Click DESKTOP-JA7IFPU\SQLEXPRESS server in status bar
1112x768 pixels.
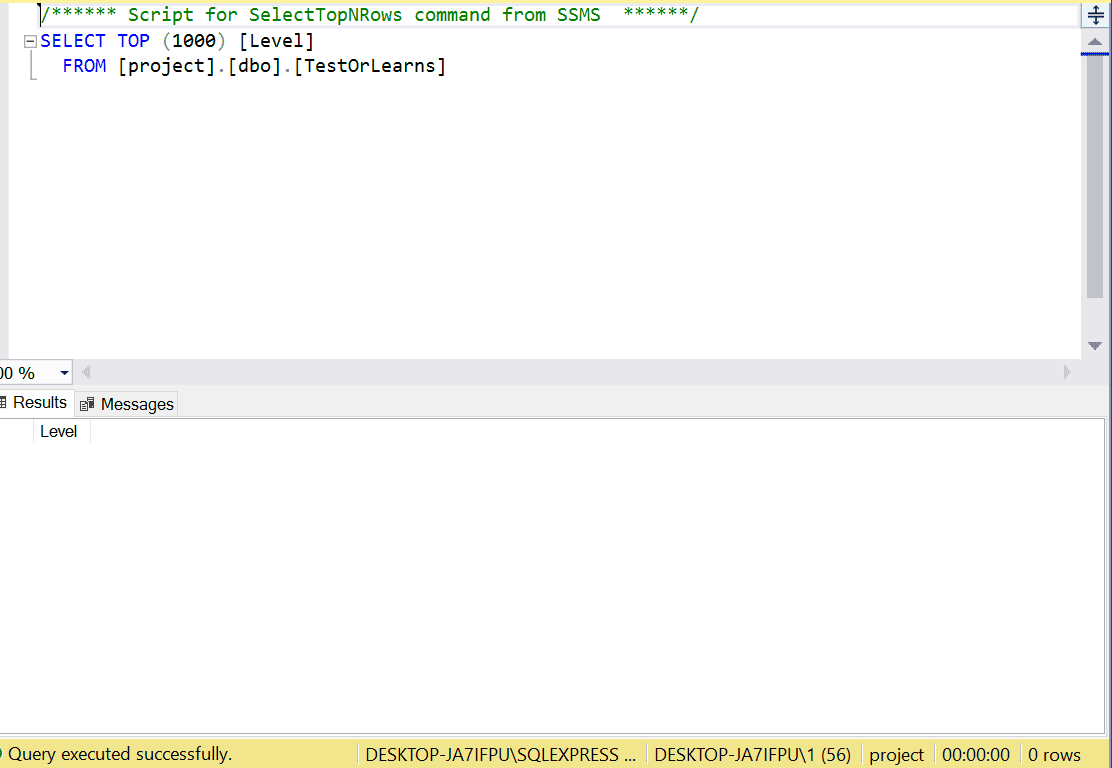[501, 755]
